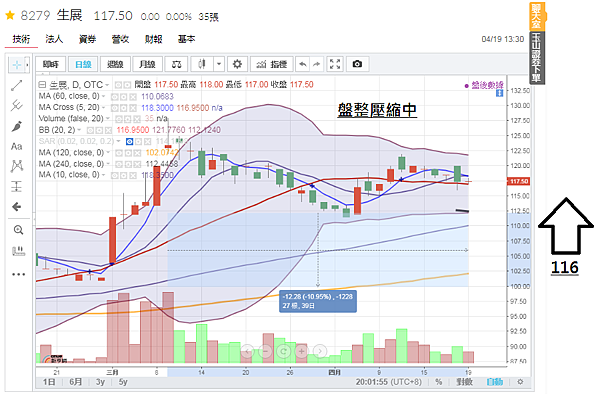Toggle the % percentage scale
Screen dimensions: 600x400
pos(439,382)
